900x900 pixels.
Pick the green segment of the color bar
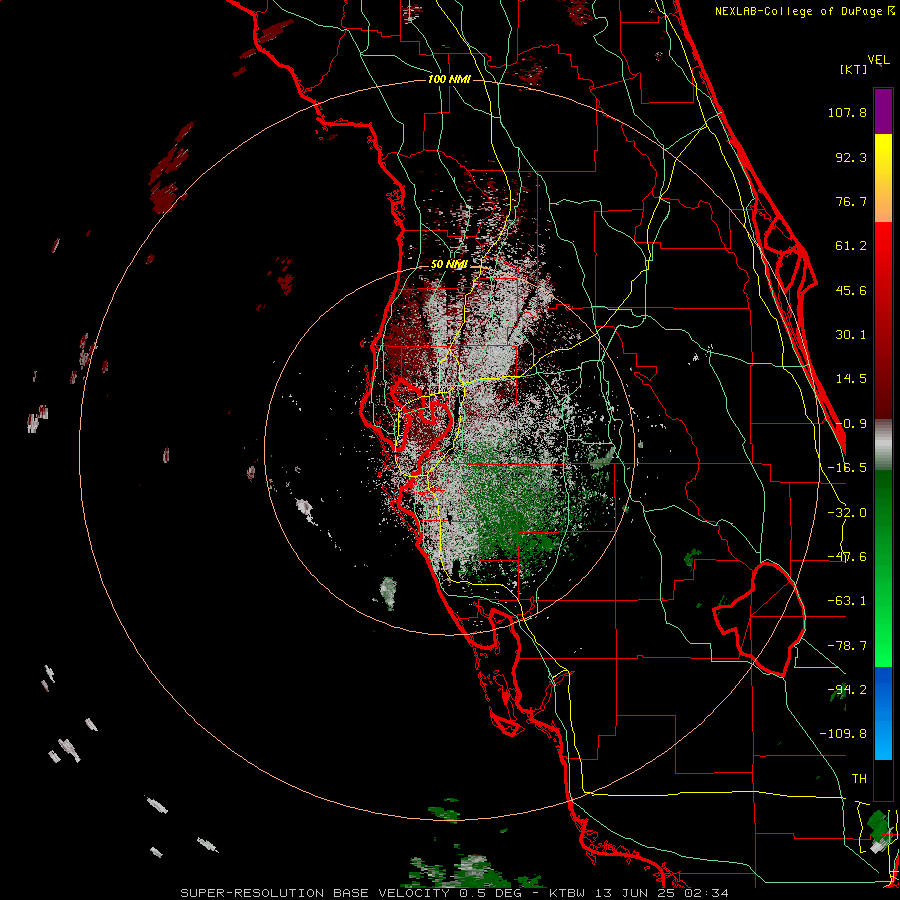point(883,568)
